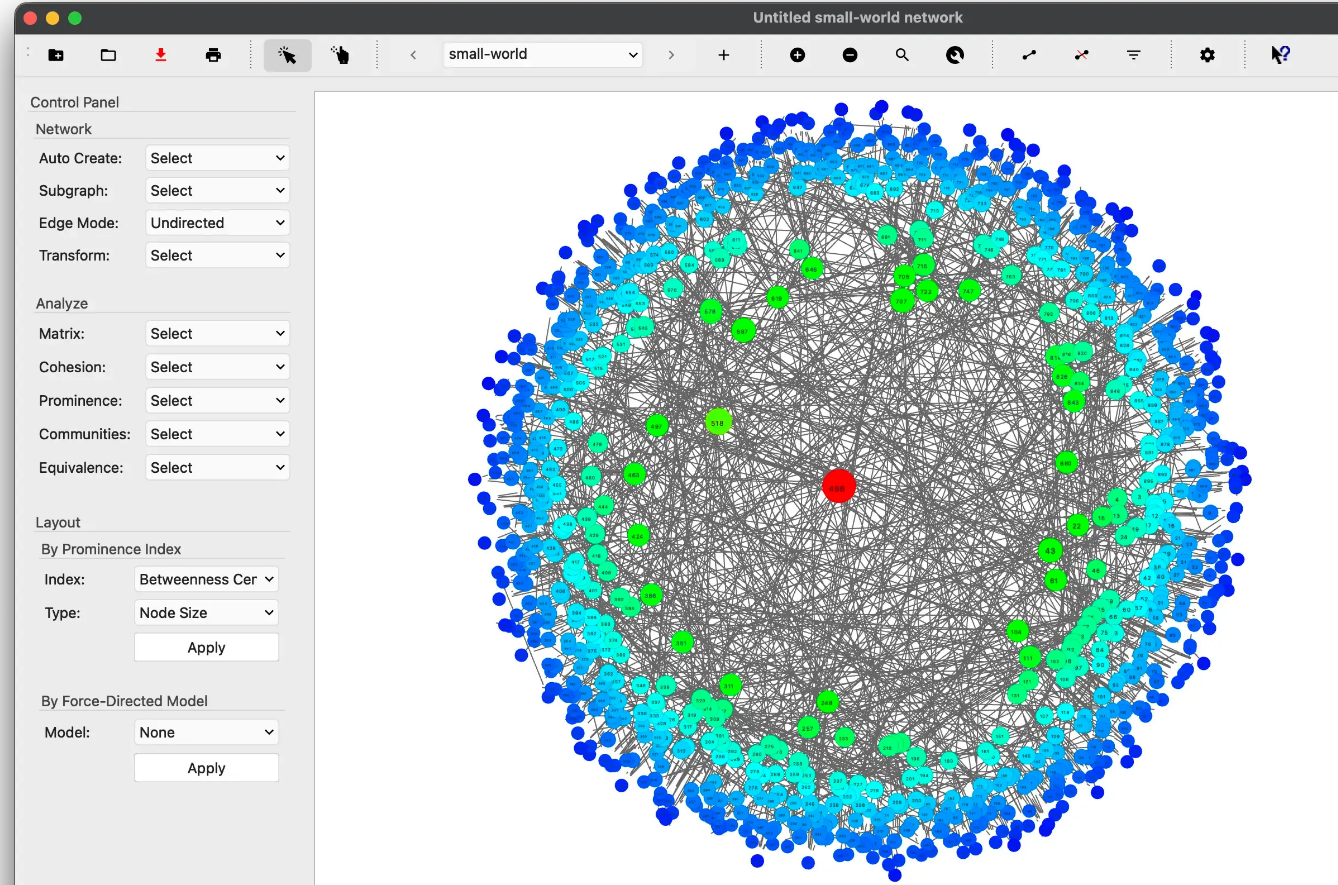Image resolution: width=1338 pixels, height=885 pixels.
Task: Advance with the right navigation chevron
Action: tap(672, 55)
